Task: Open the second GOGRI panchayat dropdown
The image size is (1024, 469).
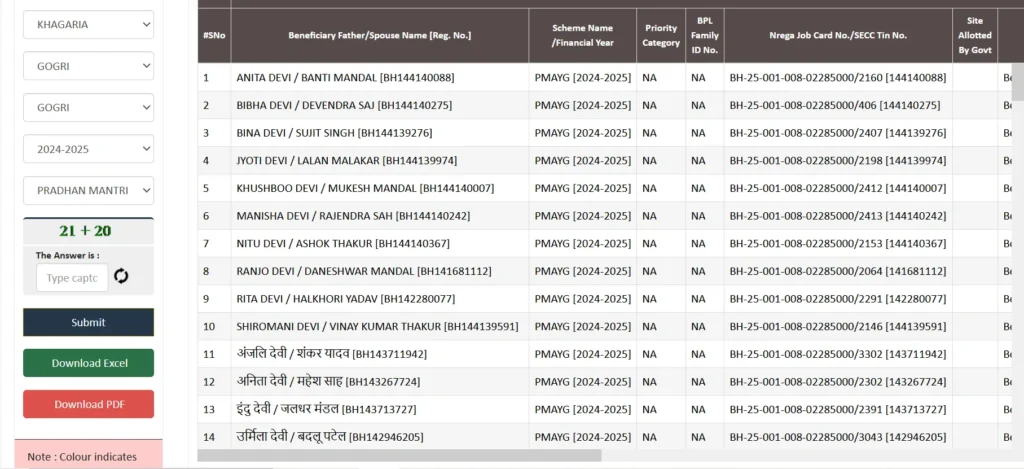Action: click(x=88, y=107)
